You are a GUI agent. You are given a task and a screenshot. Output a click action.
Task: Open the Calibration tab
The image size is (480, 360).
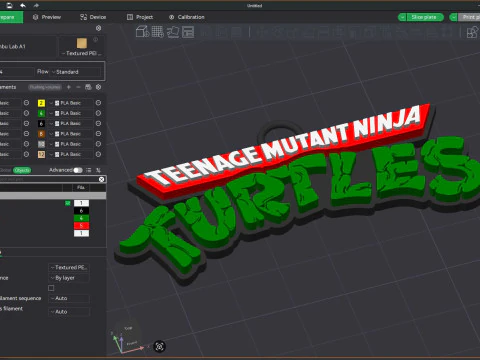click(187, 17)
